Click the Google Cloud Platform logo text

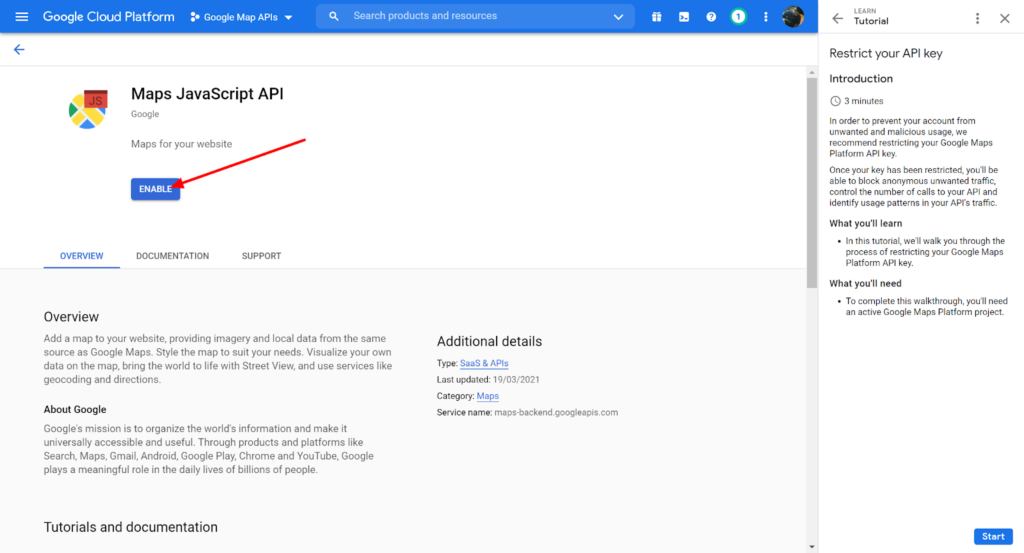108,17
